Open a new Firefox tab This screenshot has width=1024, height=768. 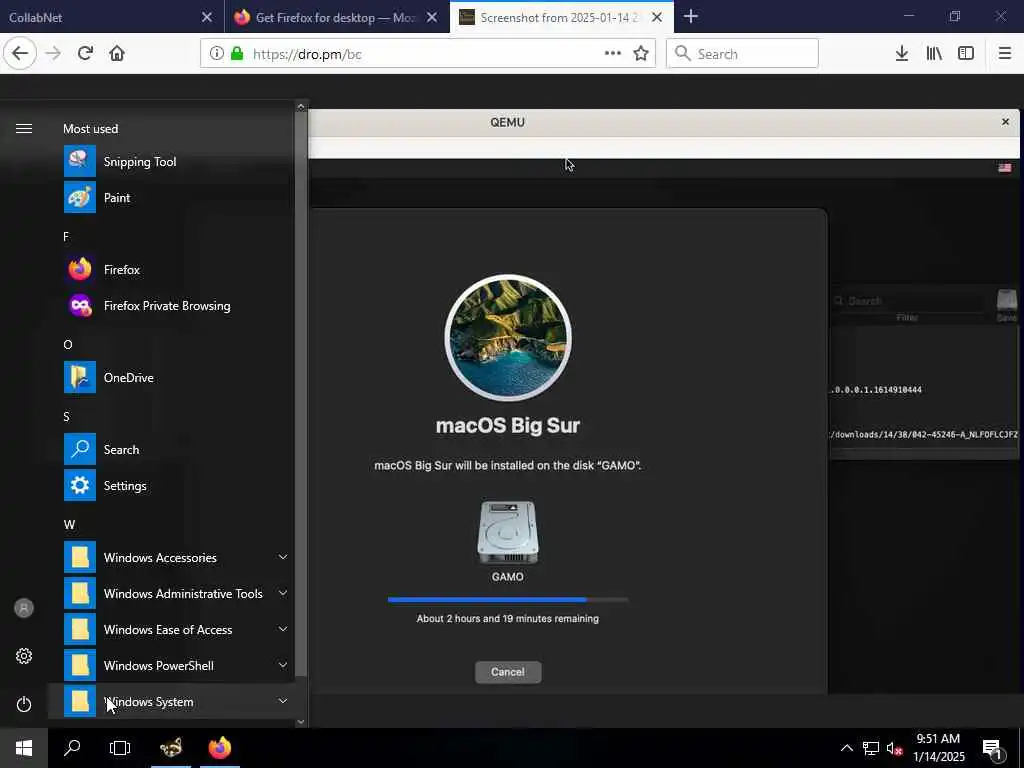click(691, 16)
